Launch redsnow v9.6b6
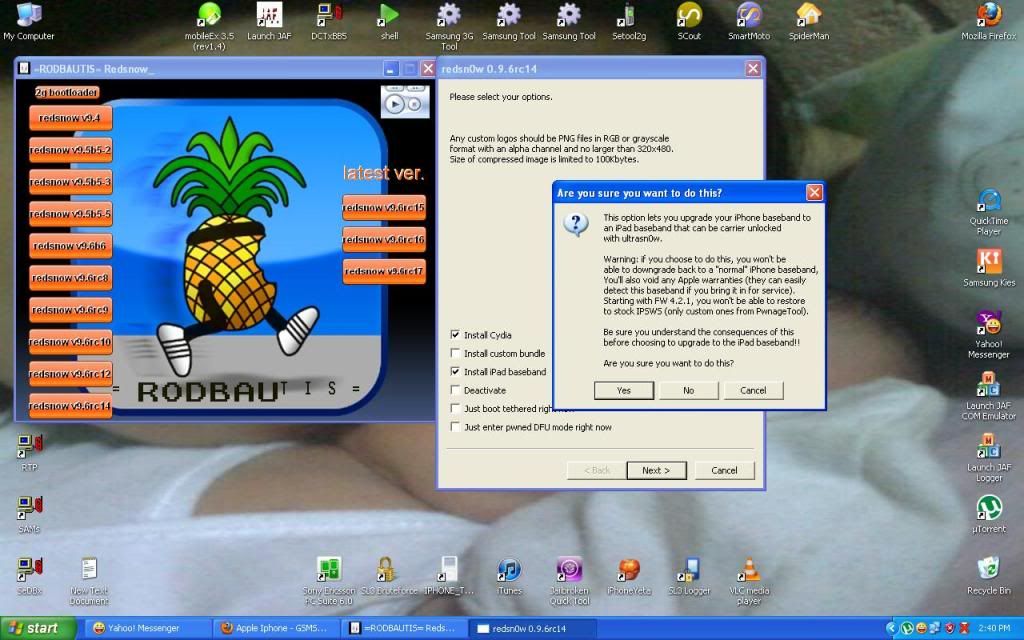This screenshot has height=640, width=1024. coord(70,246)
